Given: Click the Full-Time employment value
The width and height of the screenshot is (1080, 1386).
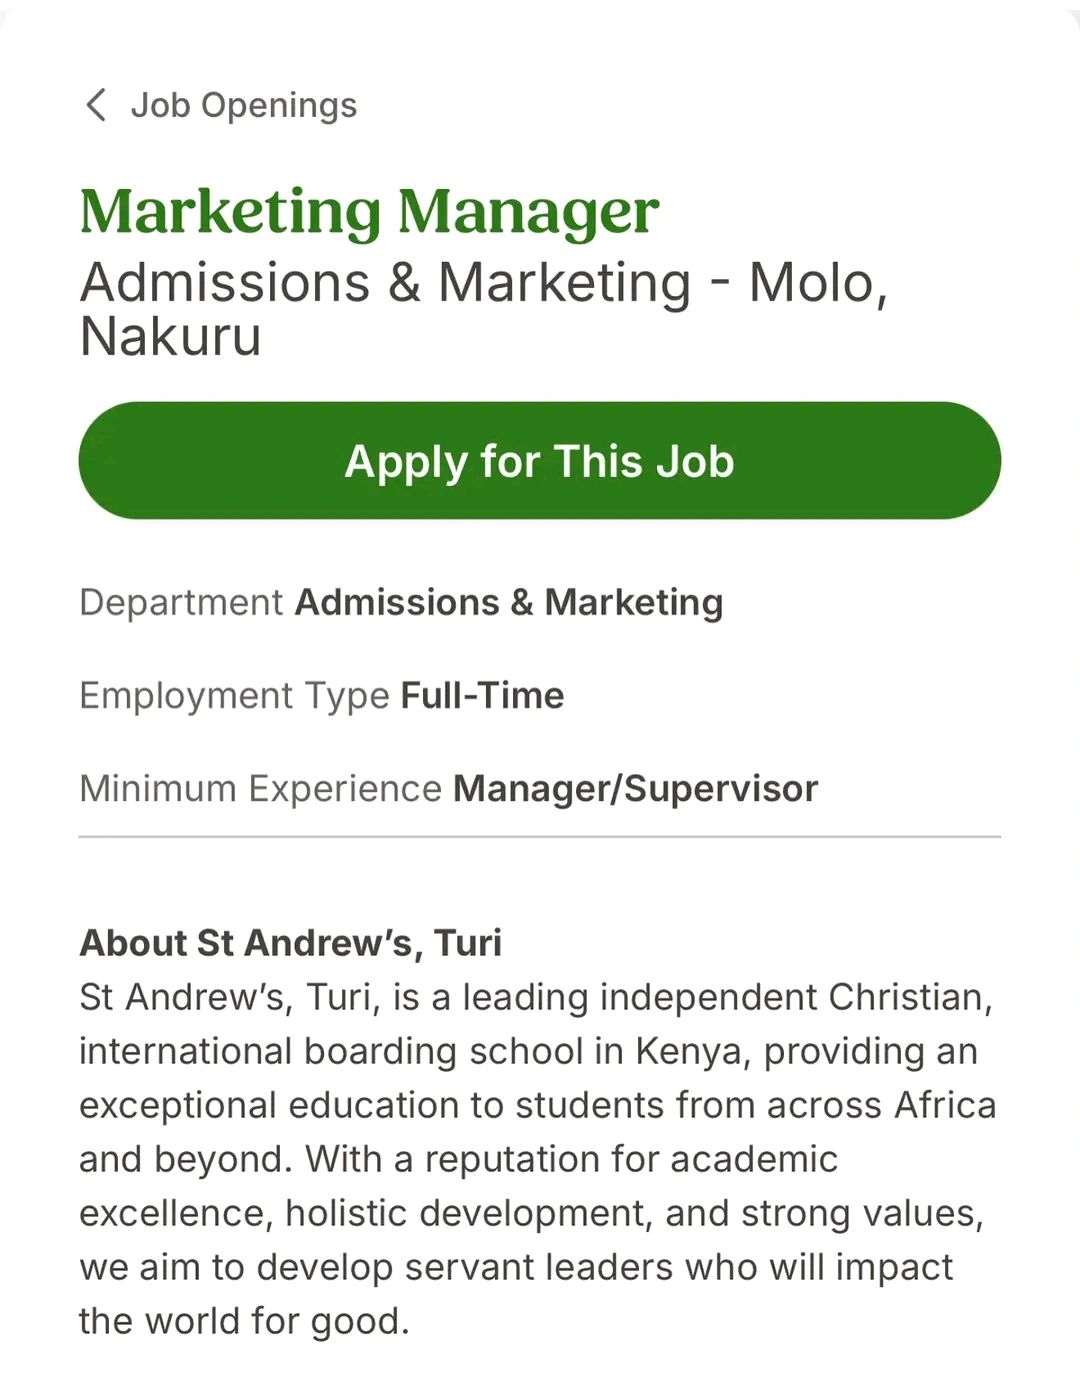Looking at the screenshot, I should tap(482, 696).
